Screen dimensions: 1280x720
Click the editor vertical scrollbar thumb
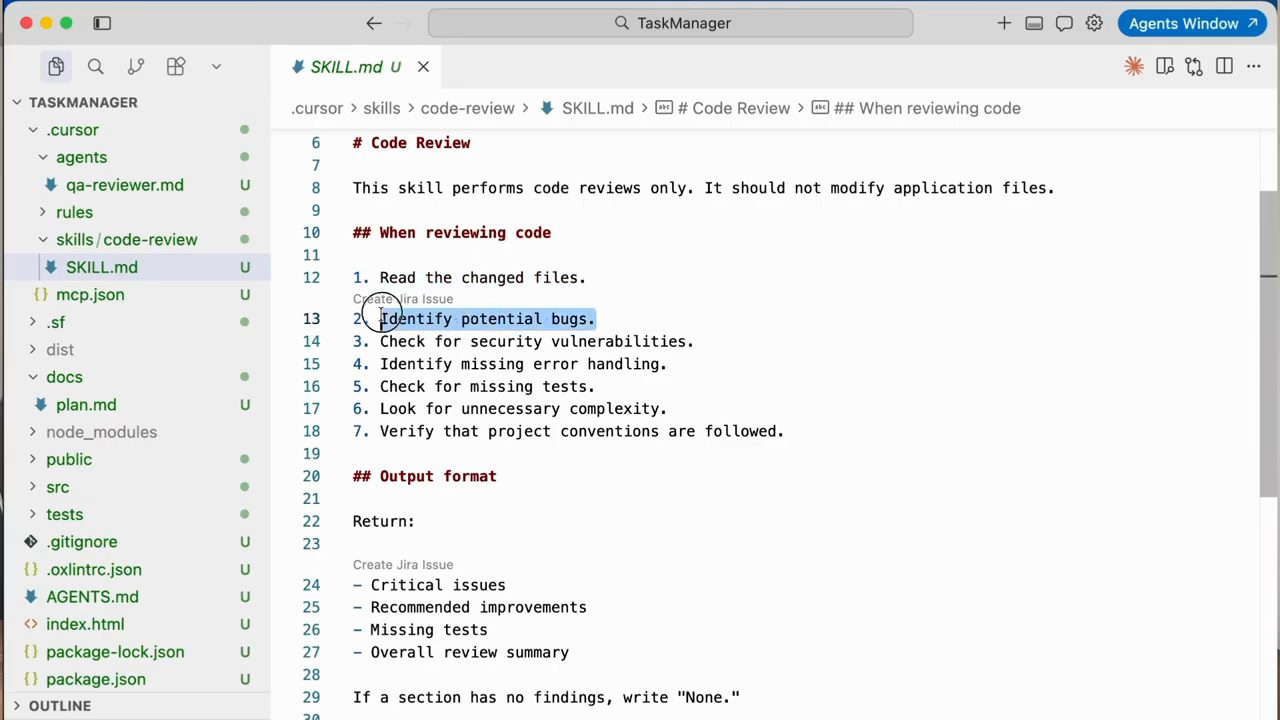click(1268, 342)
